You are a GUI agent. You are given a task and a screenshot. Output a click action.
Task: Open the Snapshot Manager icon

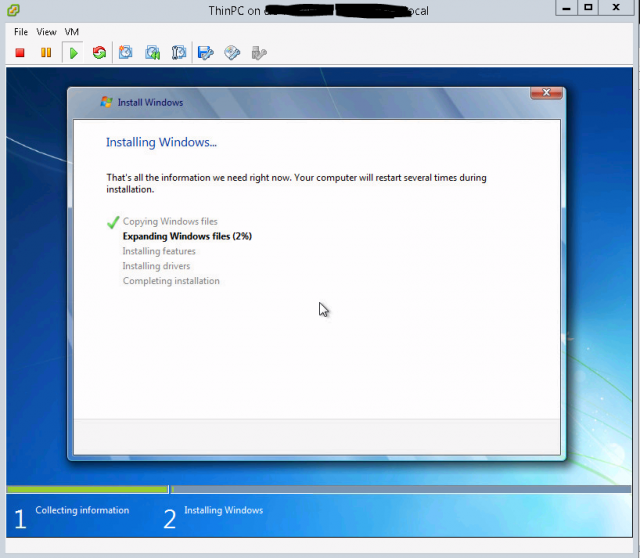tap(179, 53)
